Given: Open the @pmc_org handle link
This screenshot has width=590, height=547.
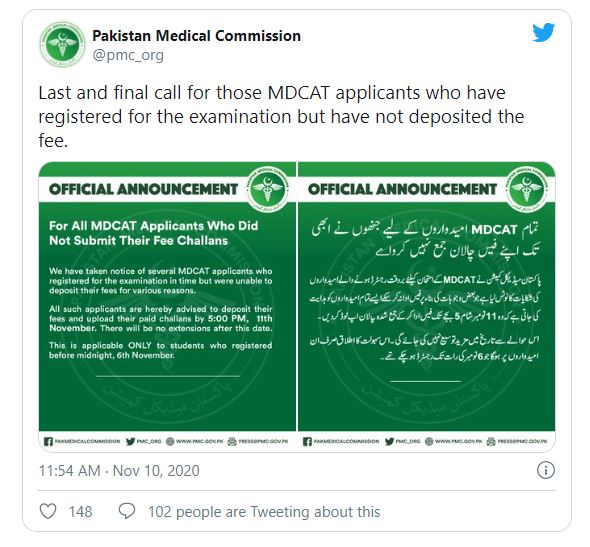Looking at the screenshot, I should (128, 55).
